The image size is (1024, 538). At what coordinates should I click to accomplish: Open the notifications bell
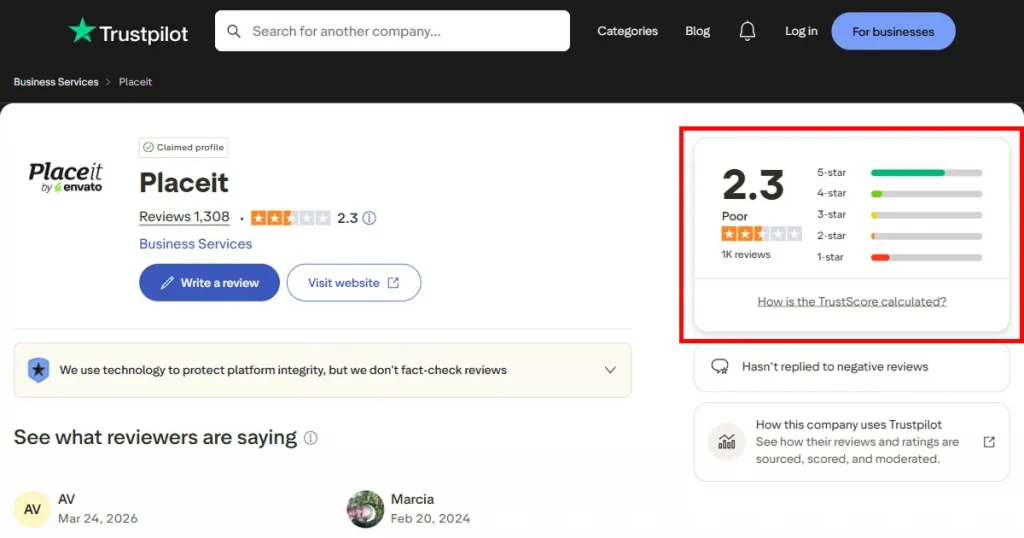pos(747,31)
